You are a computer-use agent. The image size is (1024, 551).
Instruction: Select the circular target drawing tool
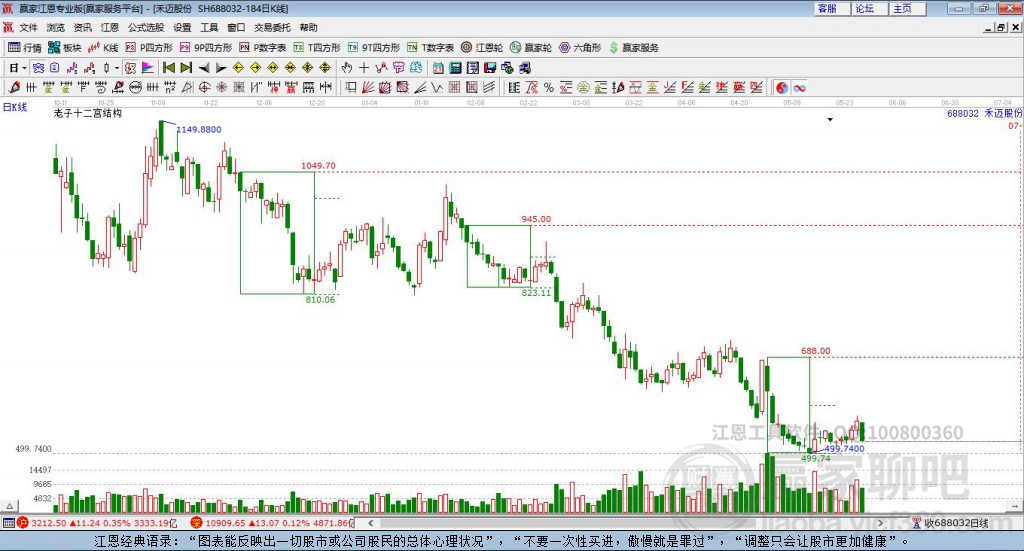point(204,87)
